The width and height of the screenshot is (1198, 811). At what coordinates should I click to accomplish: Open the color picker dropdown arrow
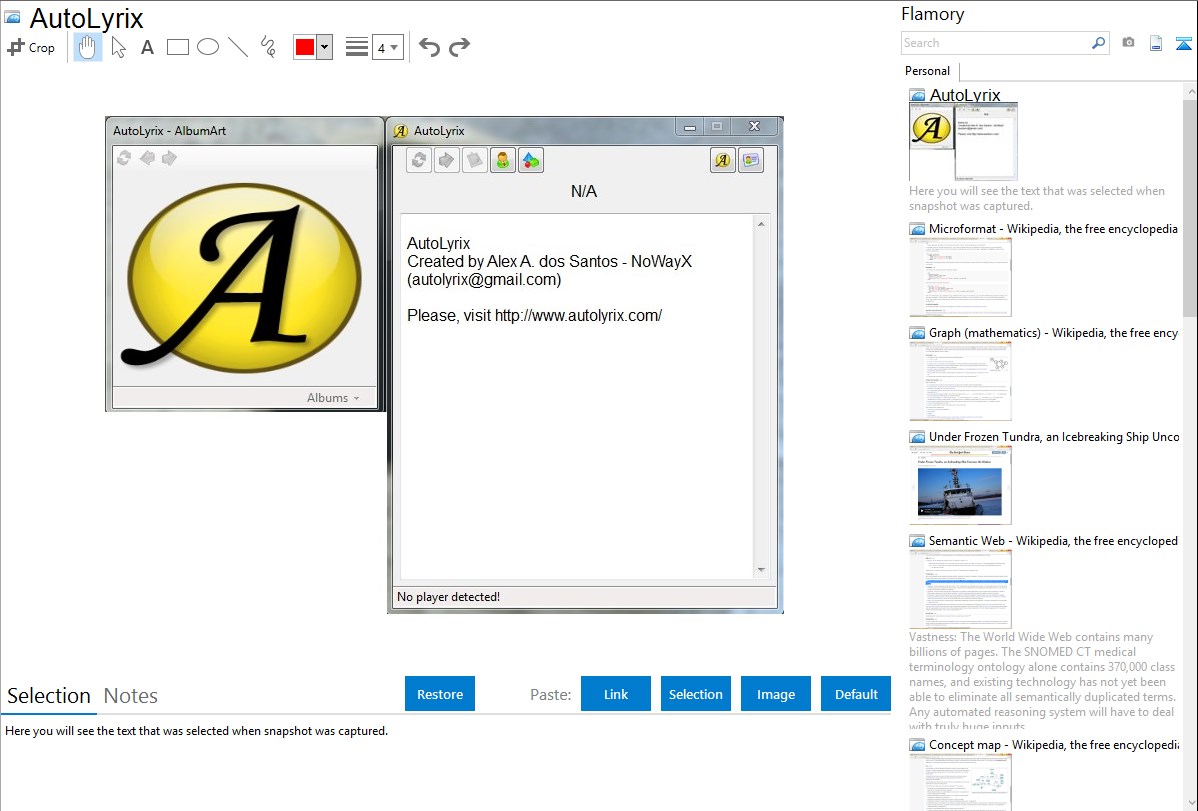pyautogui.click(x=325, y=47)
